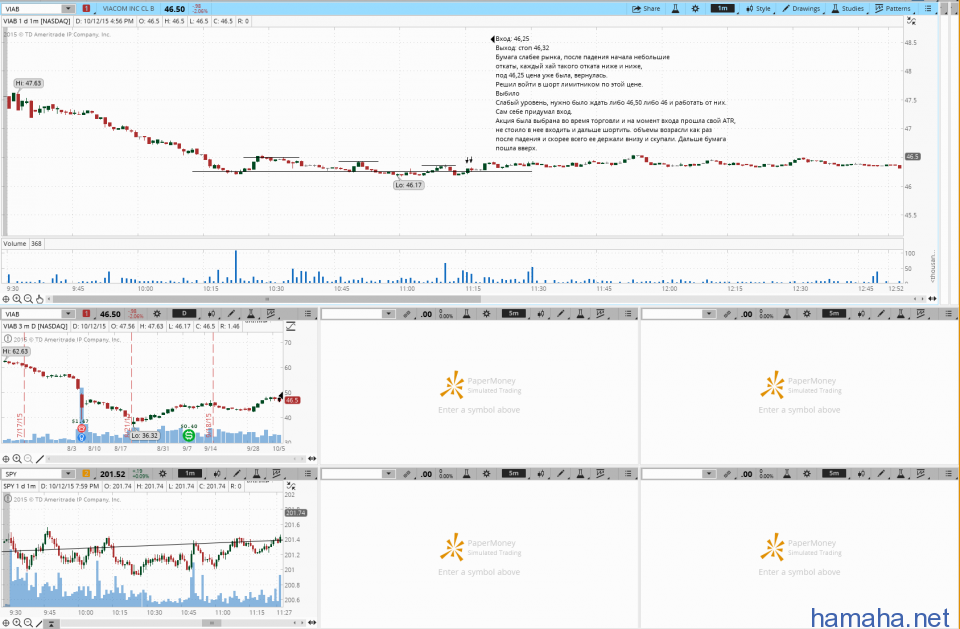Open studies flask on SPY chart toolbar

click(257, 474)
